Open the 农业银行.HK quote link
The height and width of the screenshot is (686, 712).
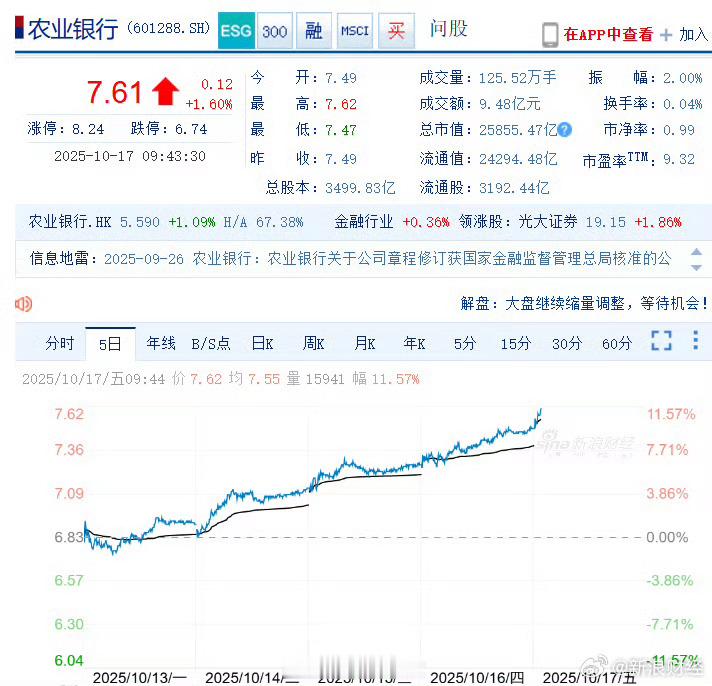pos(70,222)
